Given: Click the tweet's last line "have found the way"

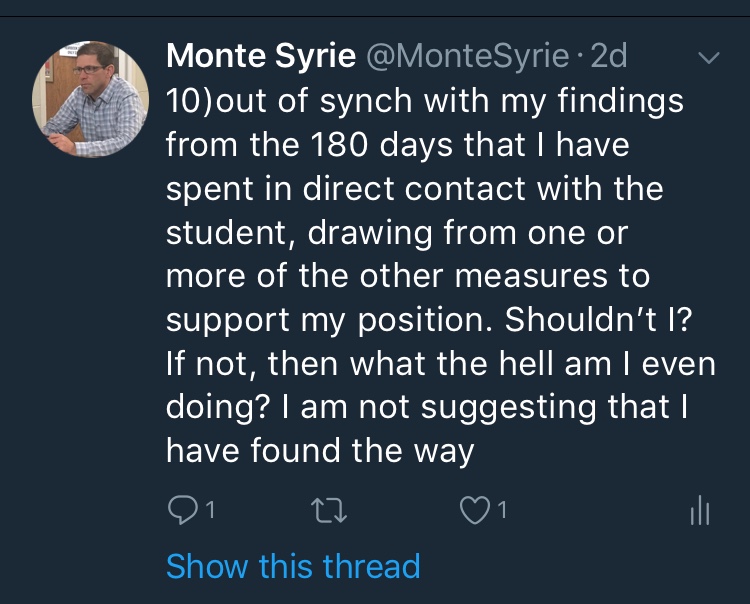Looking at the screenshot, I should click(319, 452).
